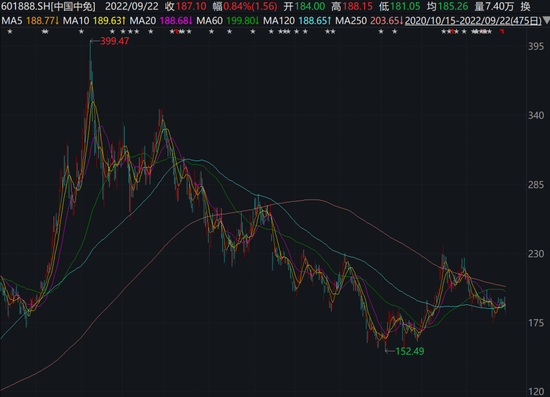Click the red flag marker below the MA20 value
Viewport: 550px width, 397px height.
[176, 32]
